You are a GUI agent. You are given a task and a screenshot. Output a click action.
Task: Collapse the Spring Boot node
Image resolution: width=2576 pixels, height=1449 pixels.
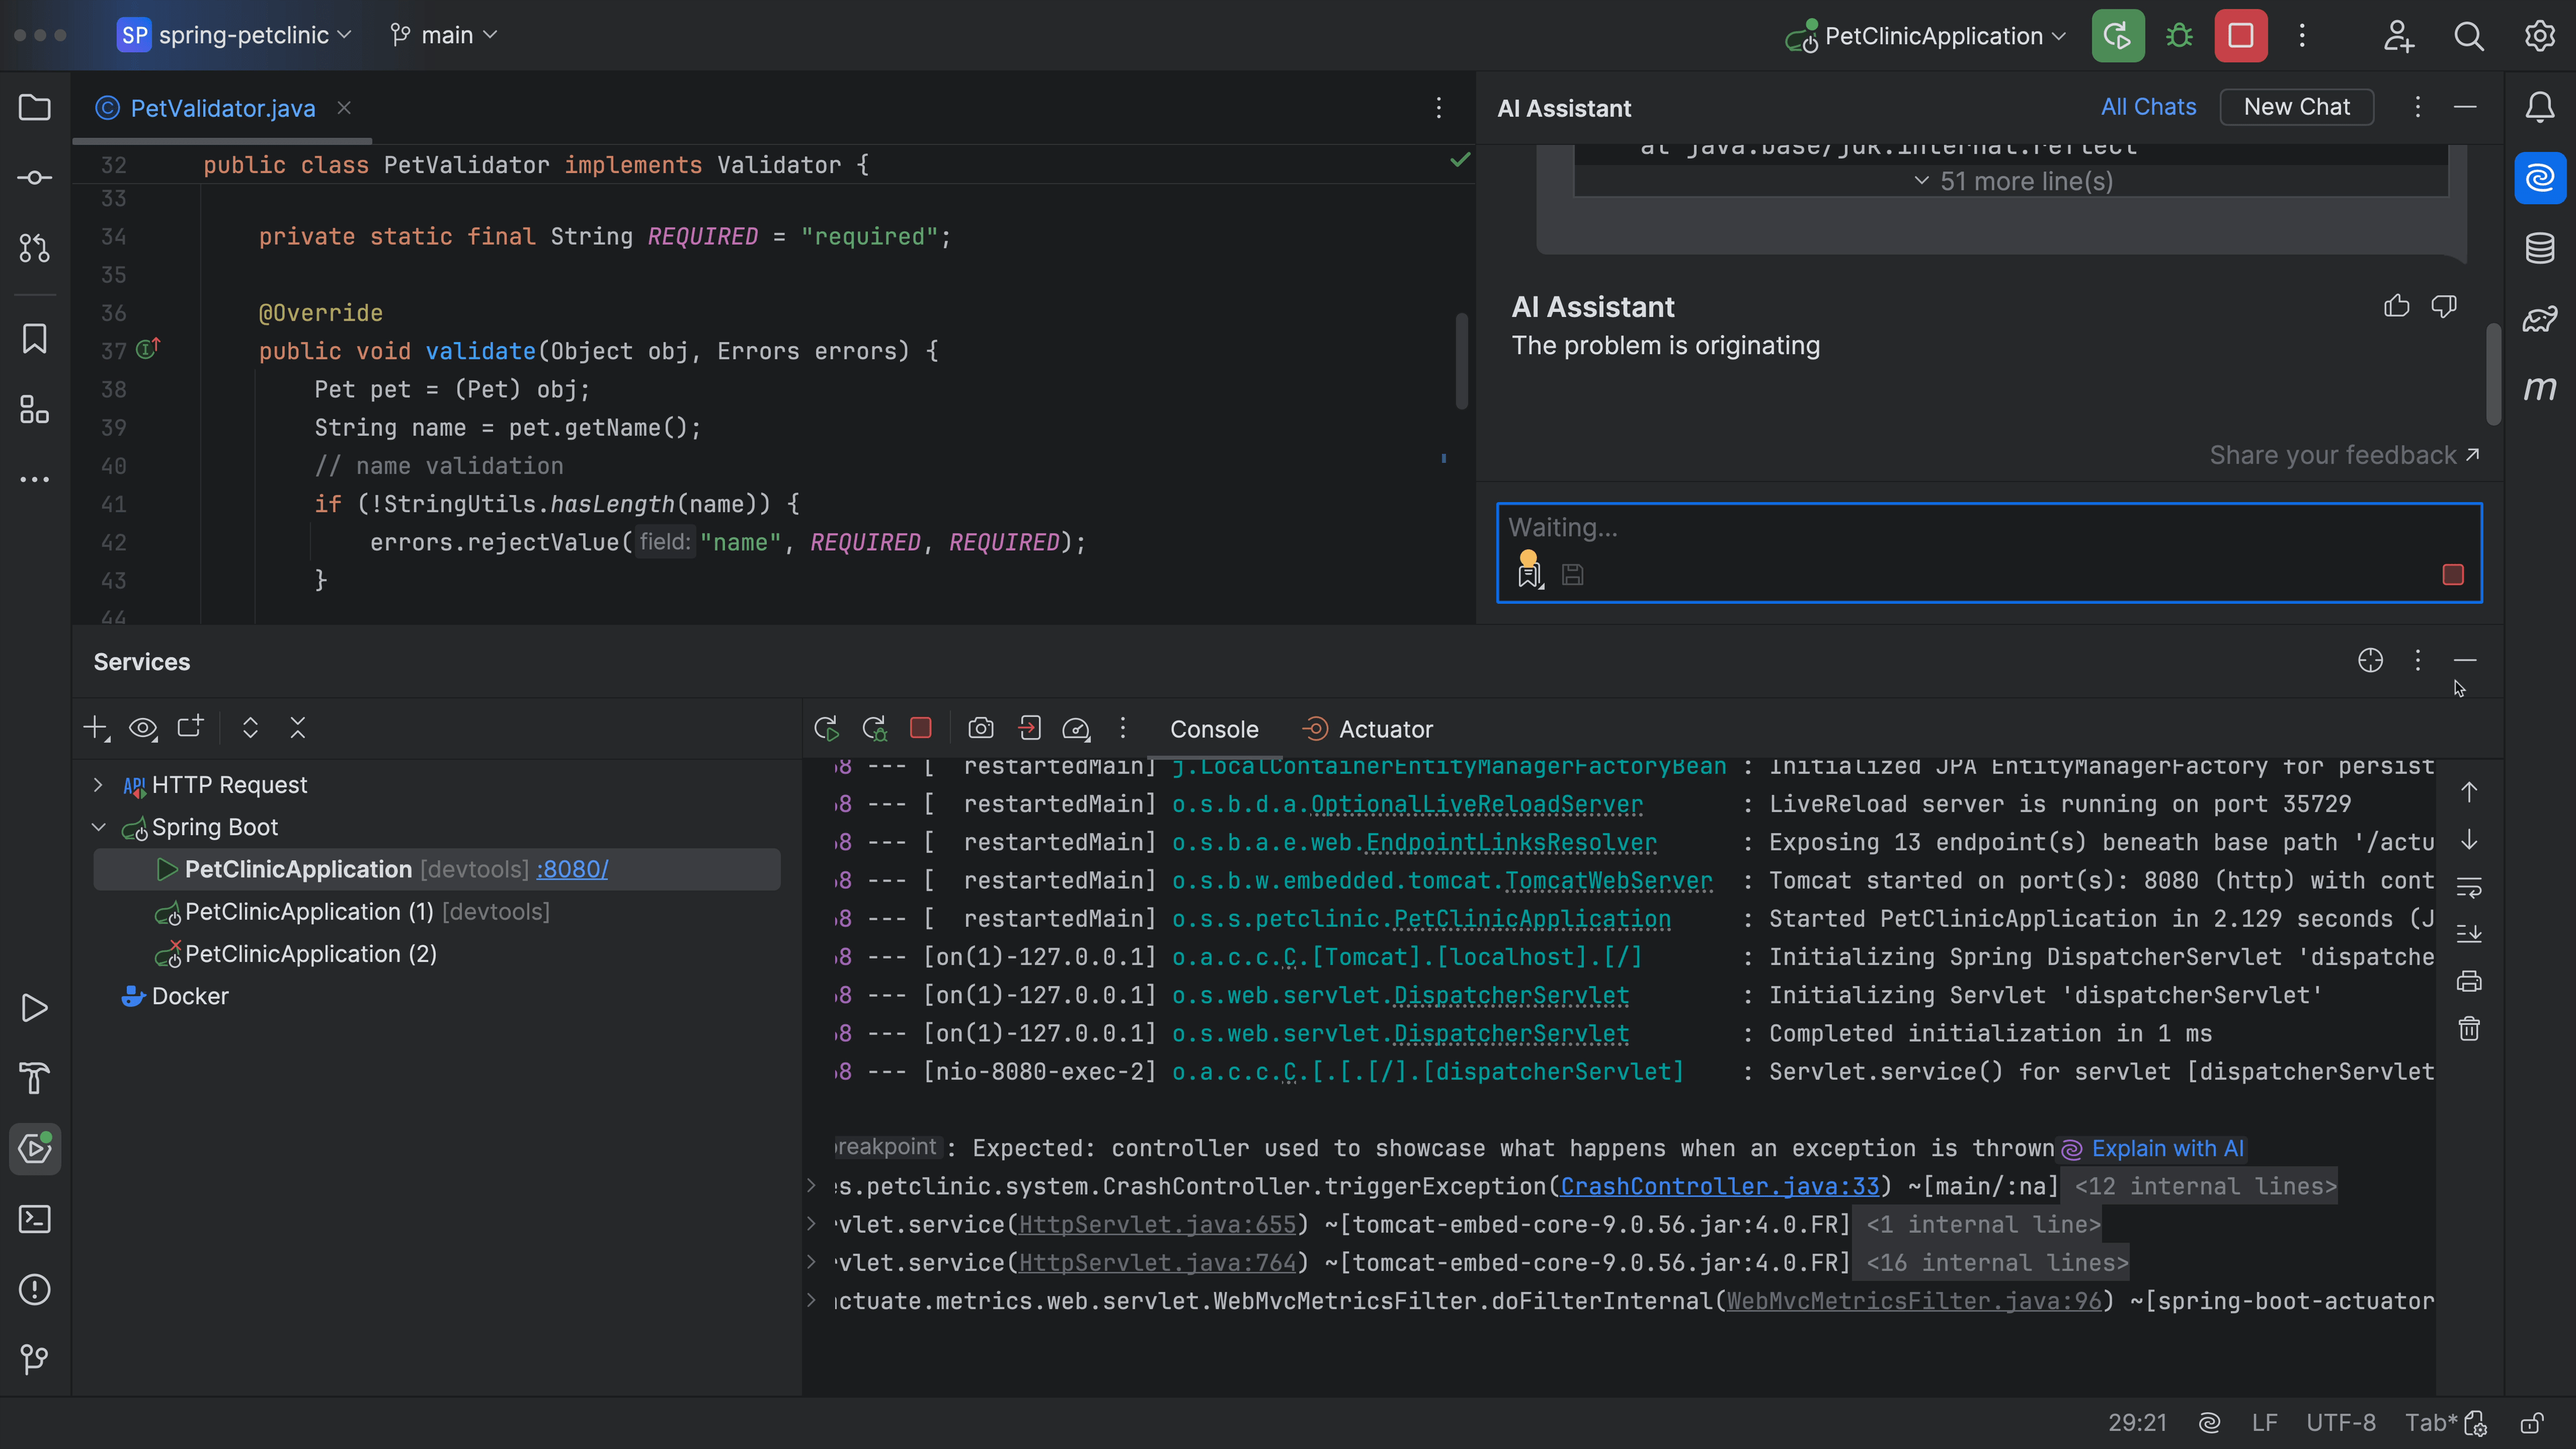98,827
